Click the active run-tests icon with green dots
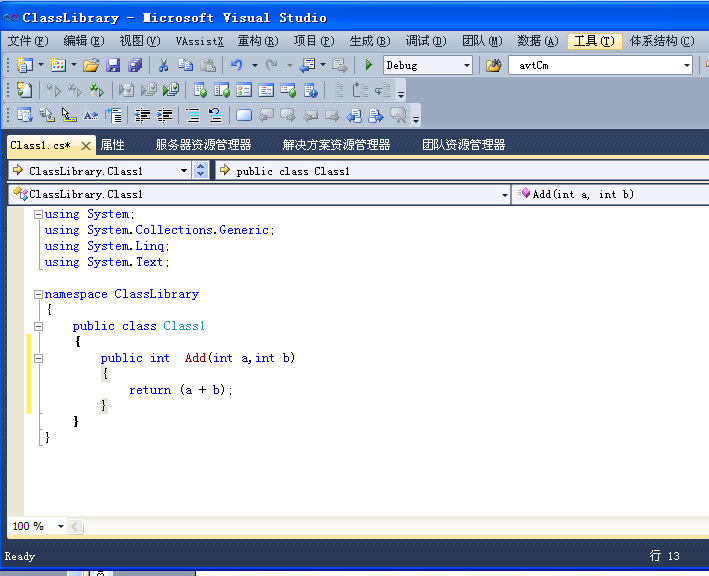This screenshot has width=709, height=576. [x=96, y=90]
